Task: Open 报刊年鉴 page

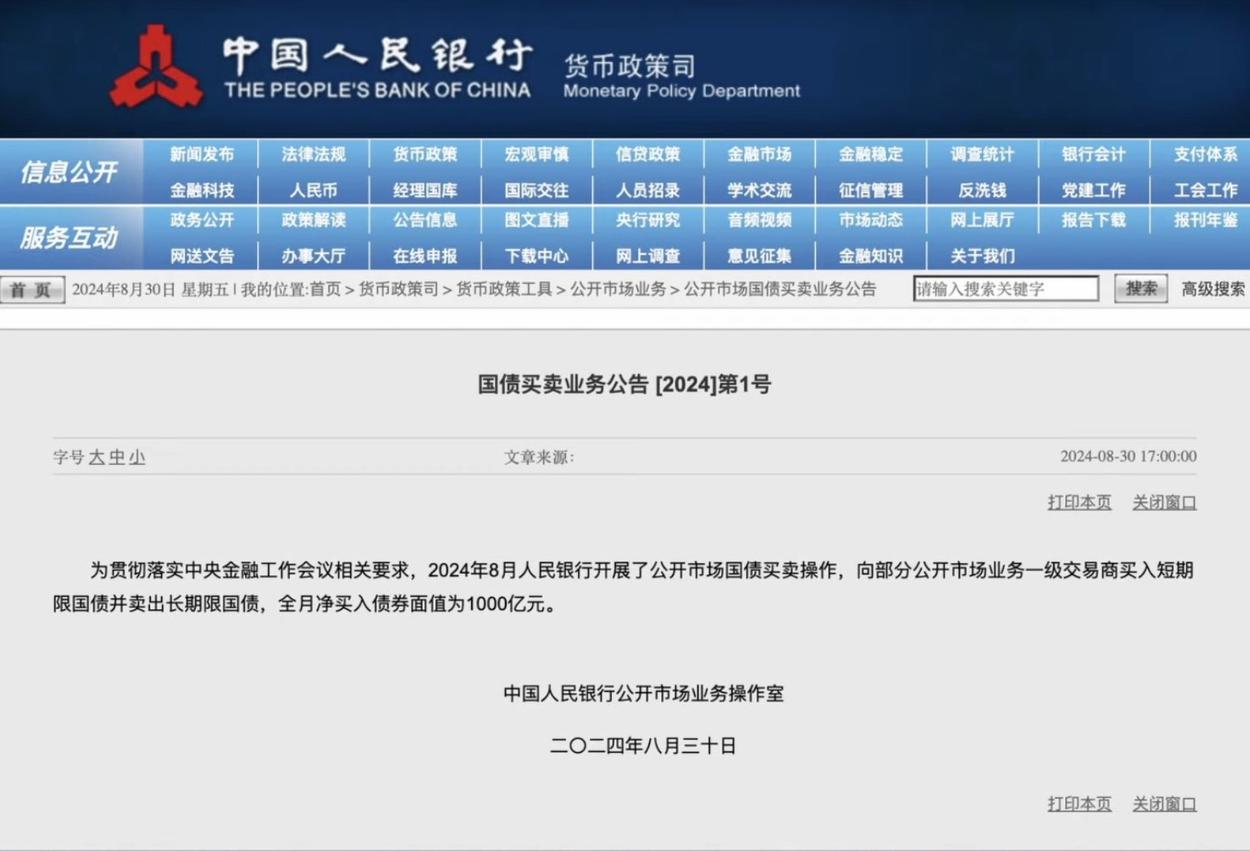Action: 1206,220
